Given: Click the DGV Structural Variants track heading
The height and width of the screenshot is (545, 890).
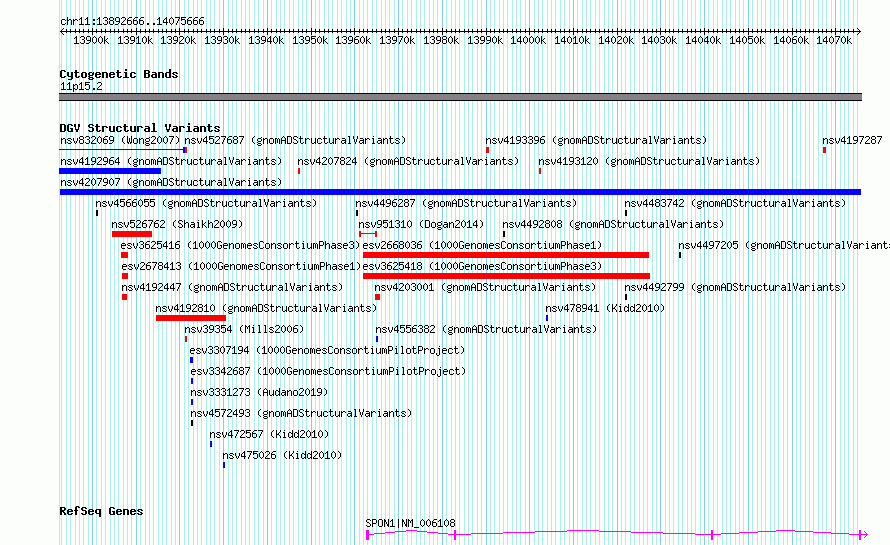Looking at the screenshot, I should [140, 128].
